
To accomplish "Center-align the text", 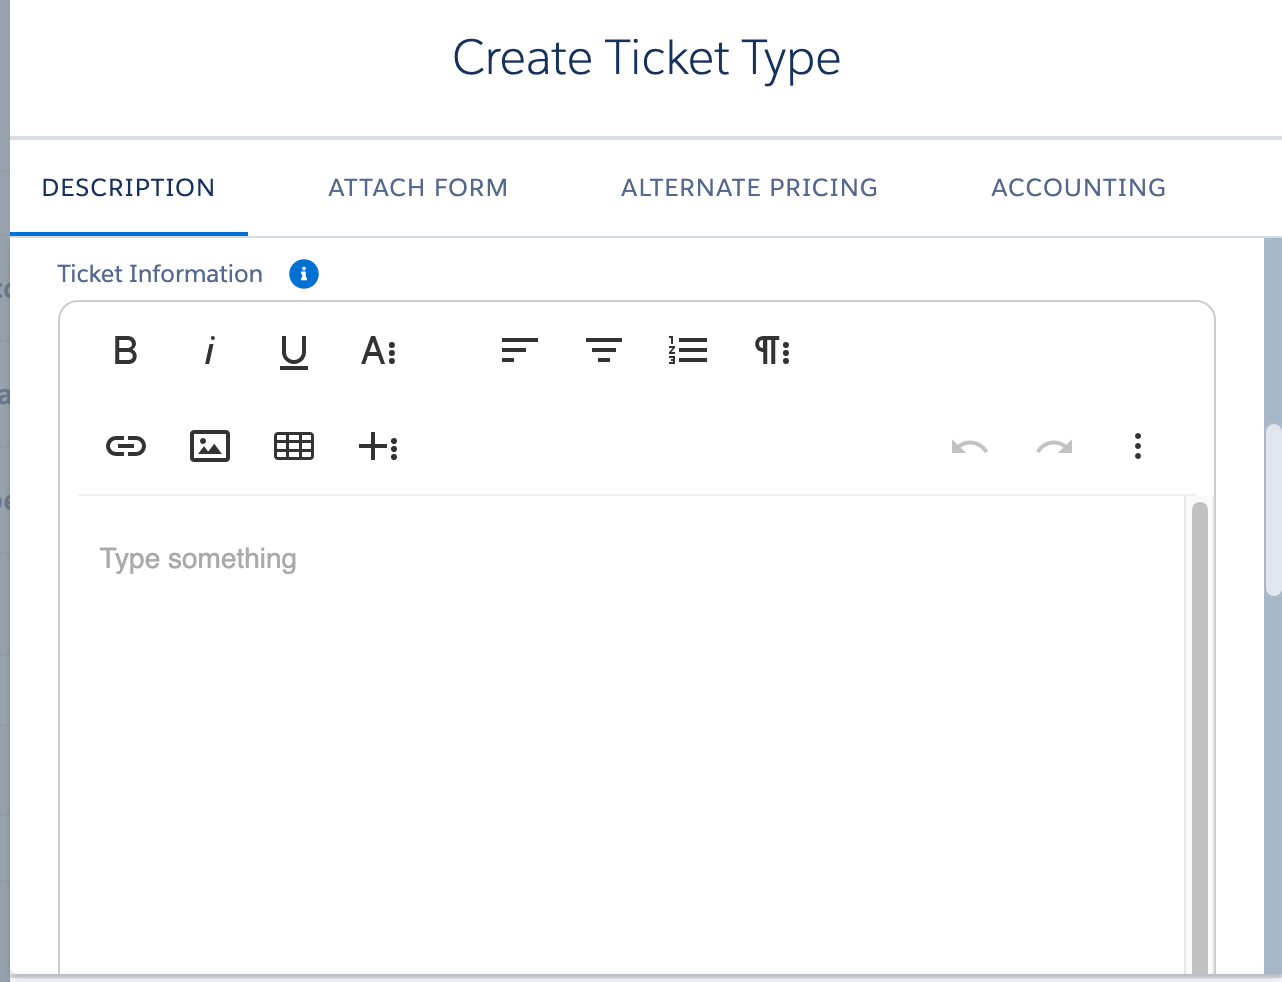I will pyautogui.click(x=604, y=351).
